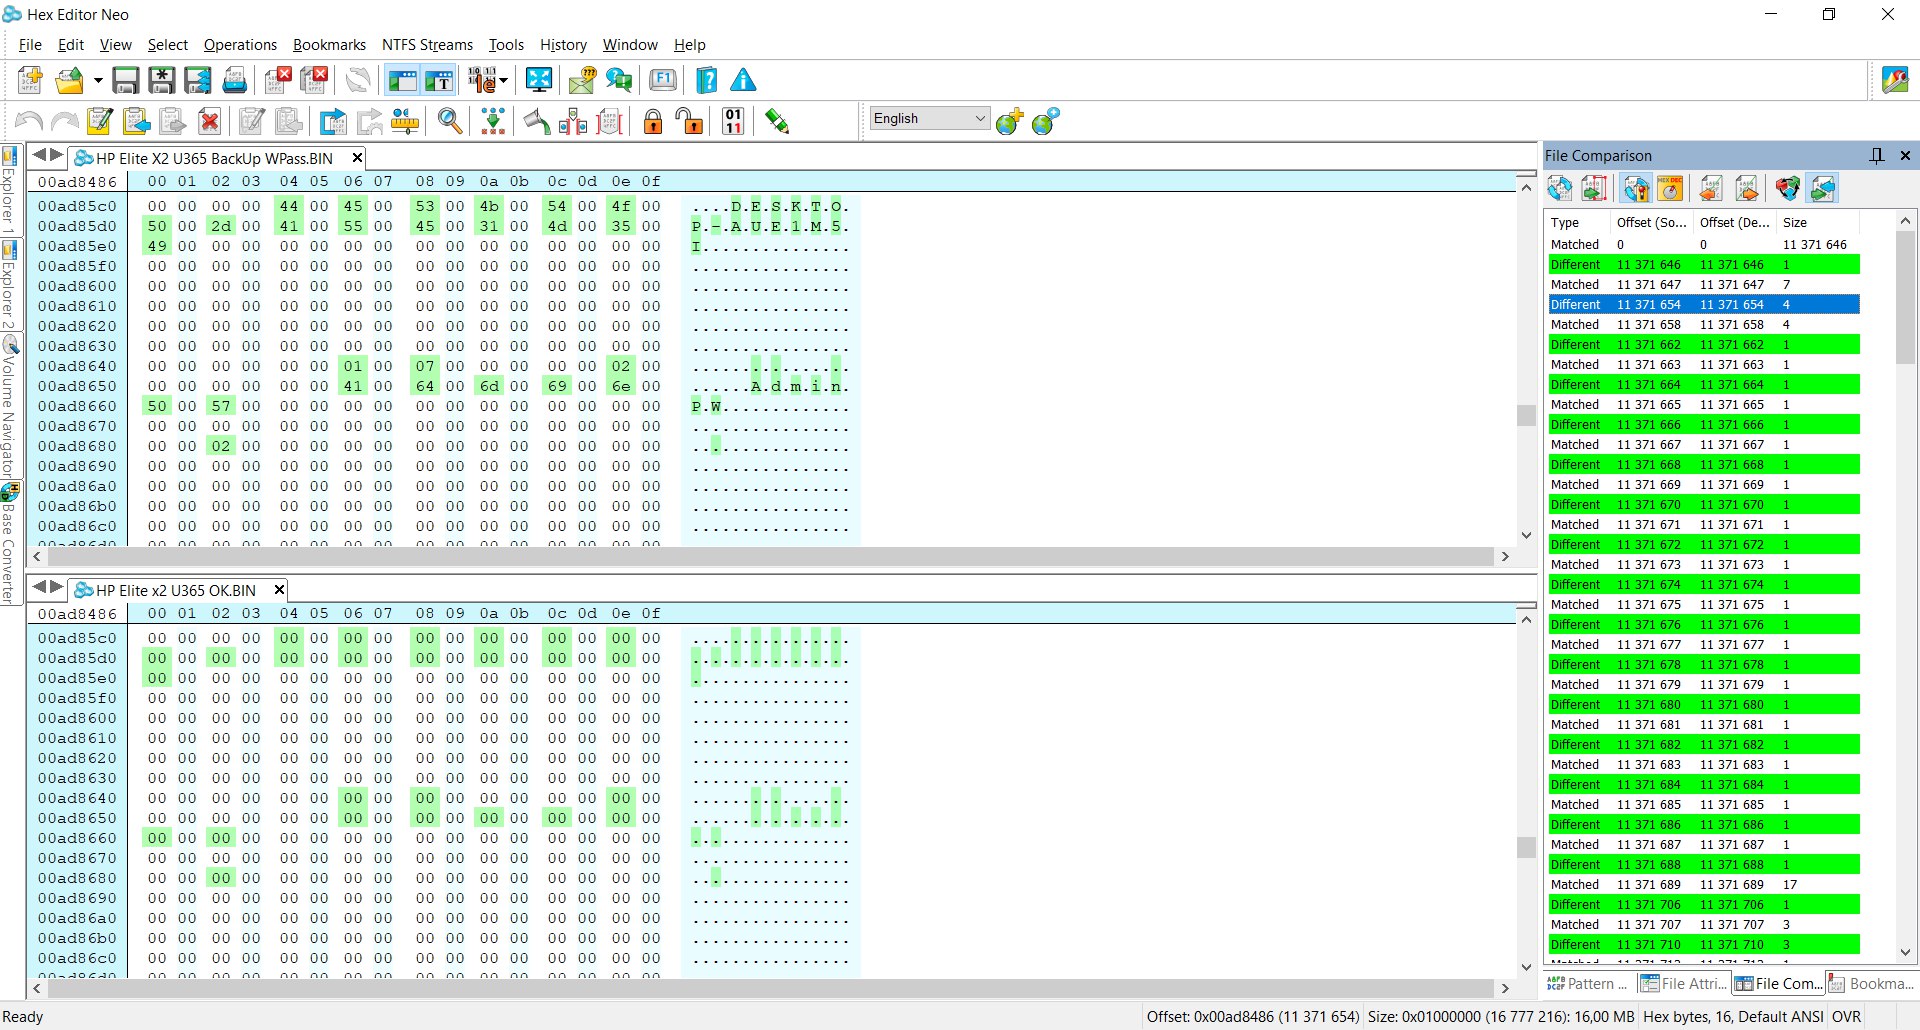
Task: Click the globe with yellow plus icon
Action: click(1009, 122)
